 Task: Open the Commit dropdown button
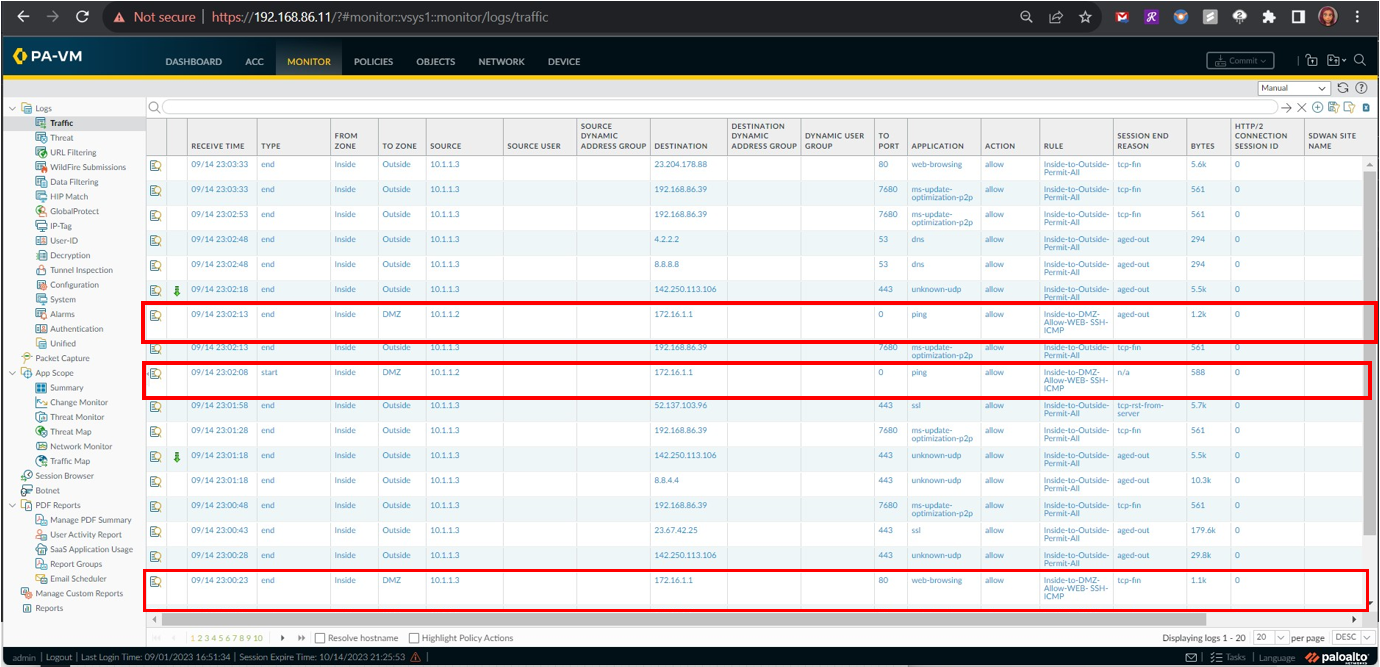(x=1240, y=61)
